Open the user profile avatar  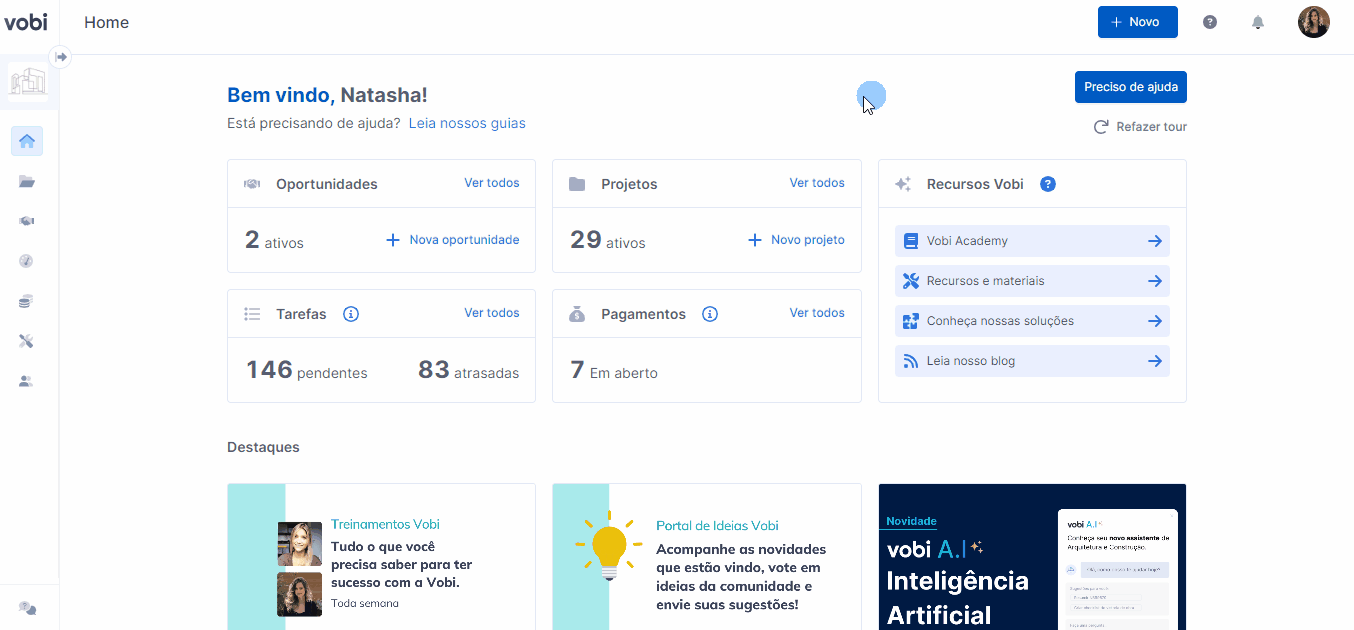[x=1313, y=22]
